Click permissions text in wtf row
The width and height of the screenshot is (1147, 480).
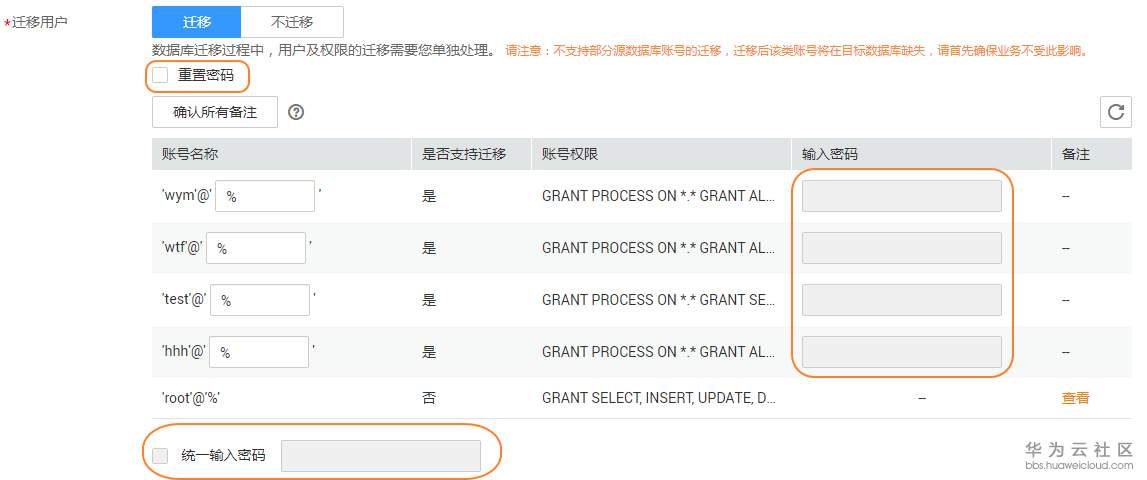(x=658, y=248)
